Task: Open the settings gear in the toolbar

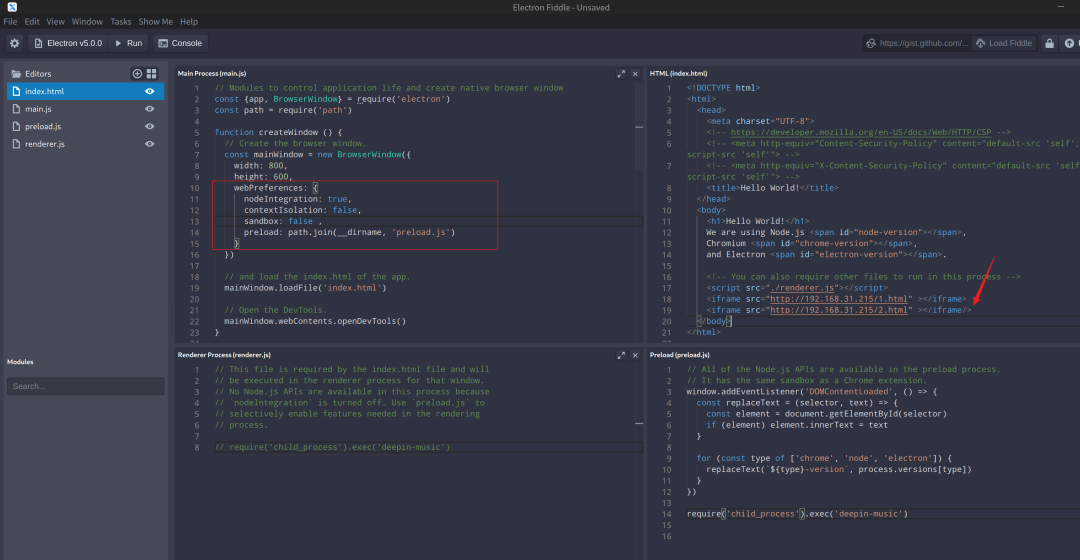Action: point(14,43)
